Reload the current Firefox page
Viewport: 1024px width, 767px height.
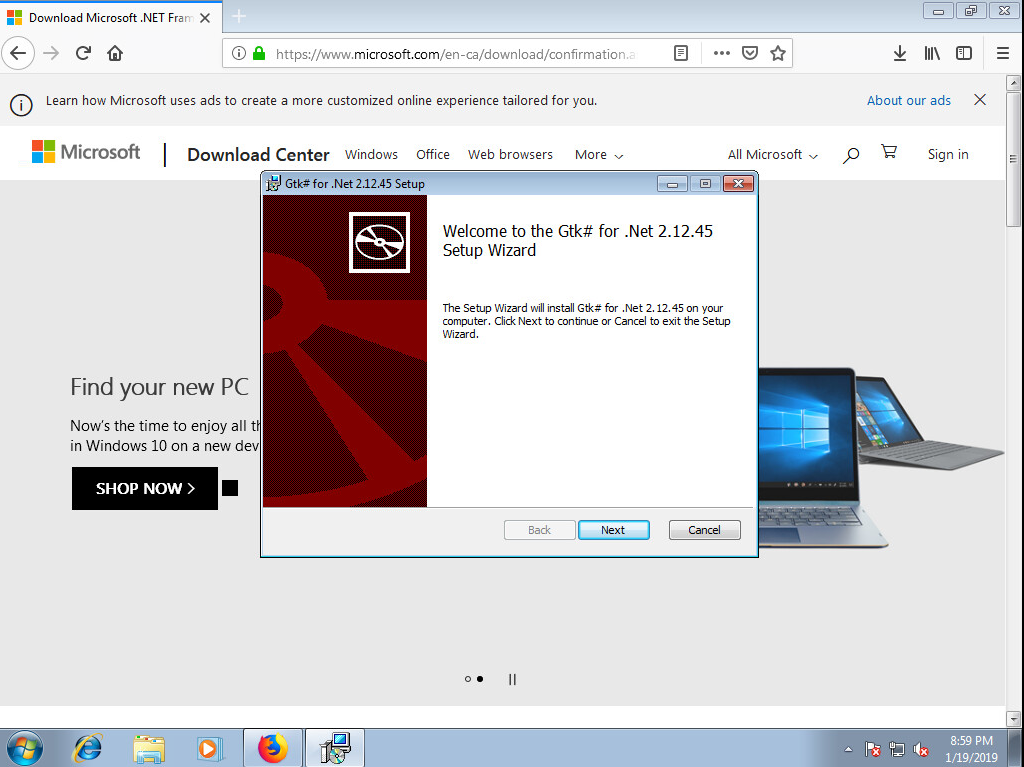click(x=83, y=54)
